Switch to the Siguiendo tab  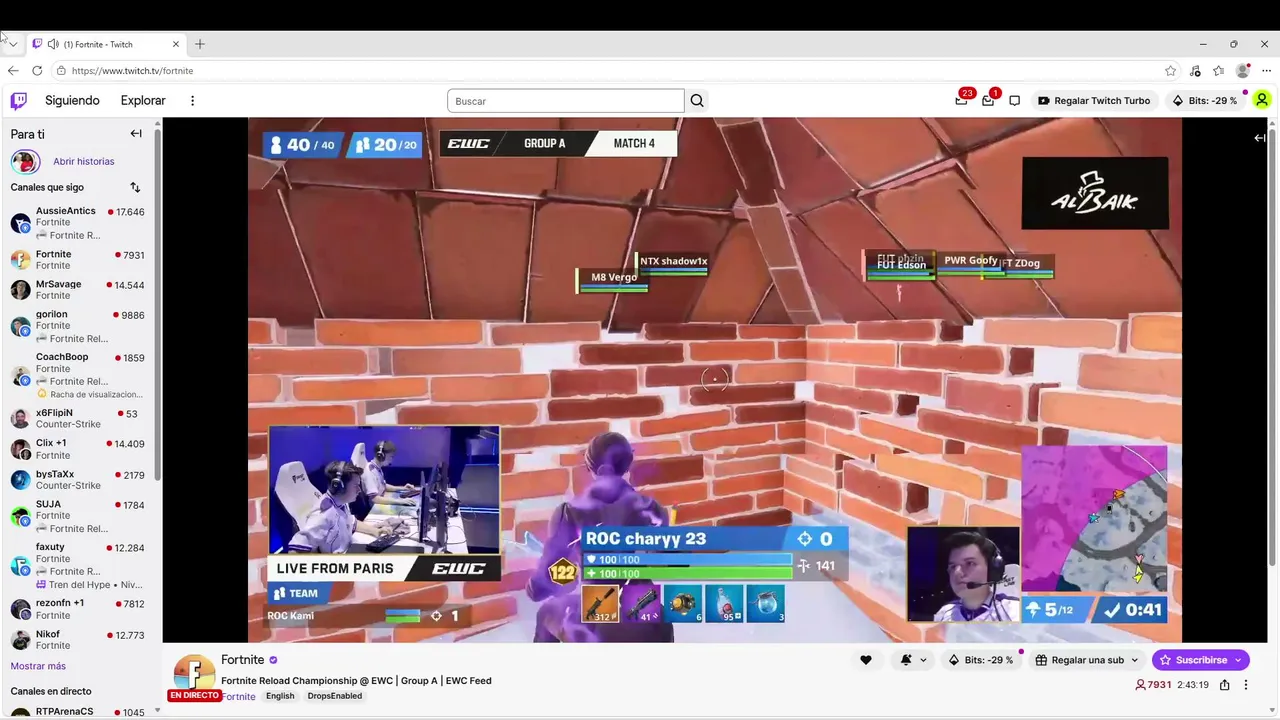point(72,101)
